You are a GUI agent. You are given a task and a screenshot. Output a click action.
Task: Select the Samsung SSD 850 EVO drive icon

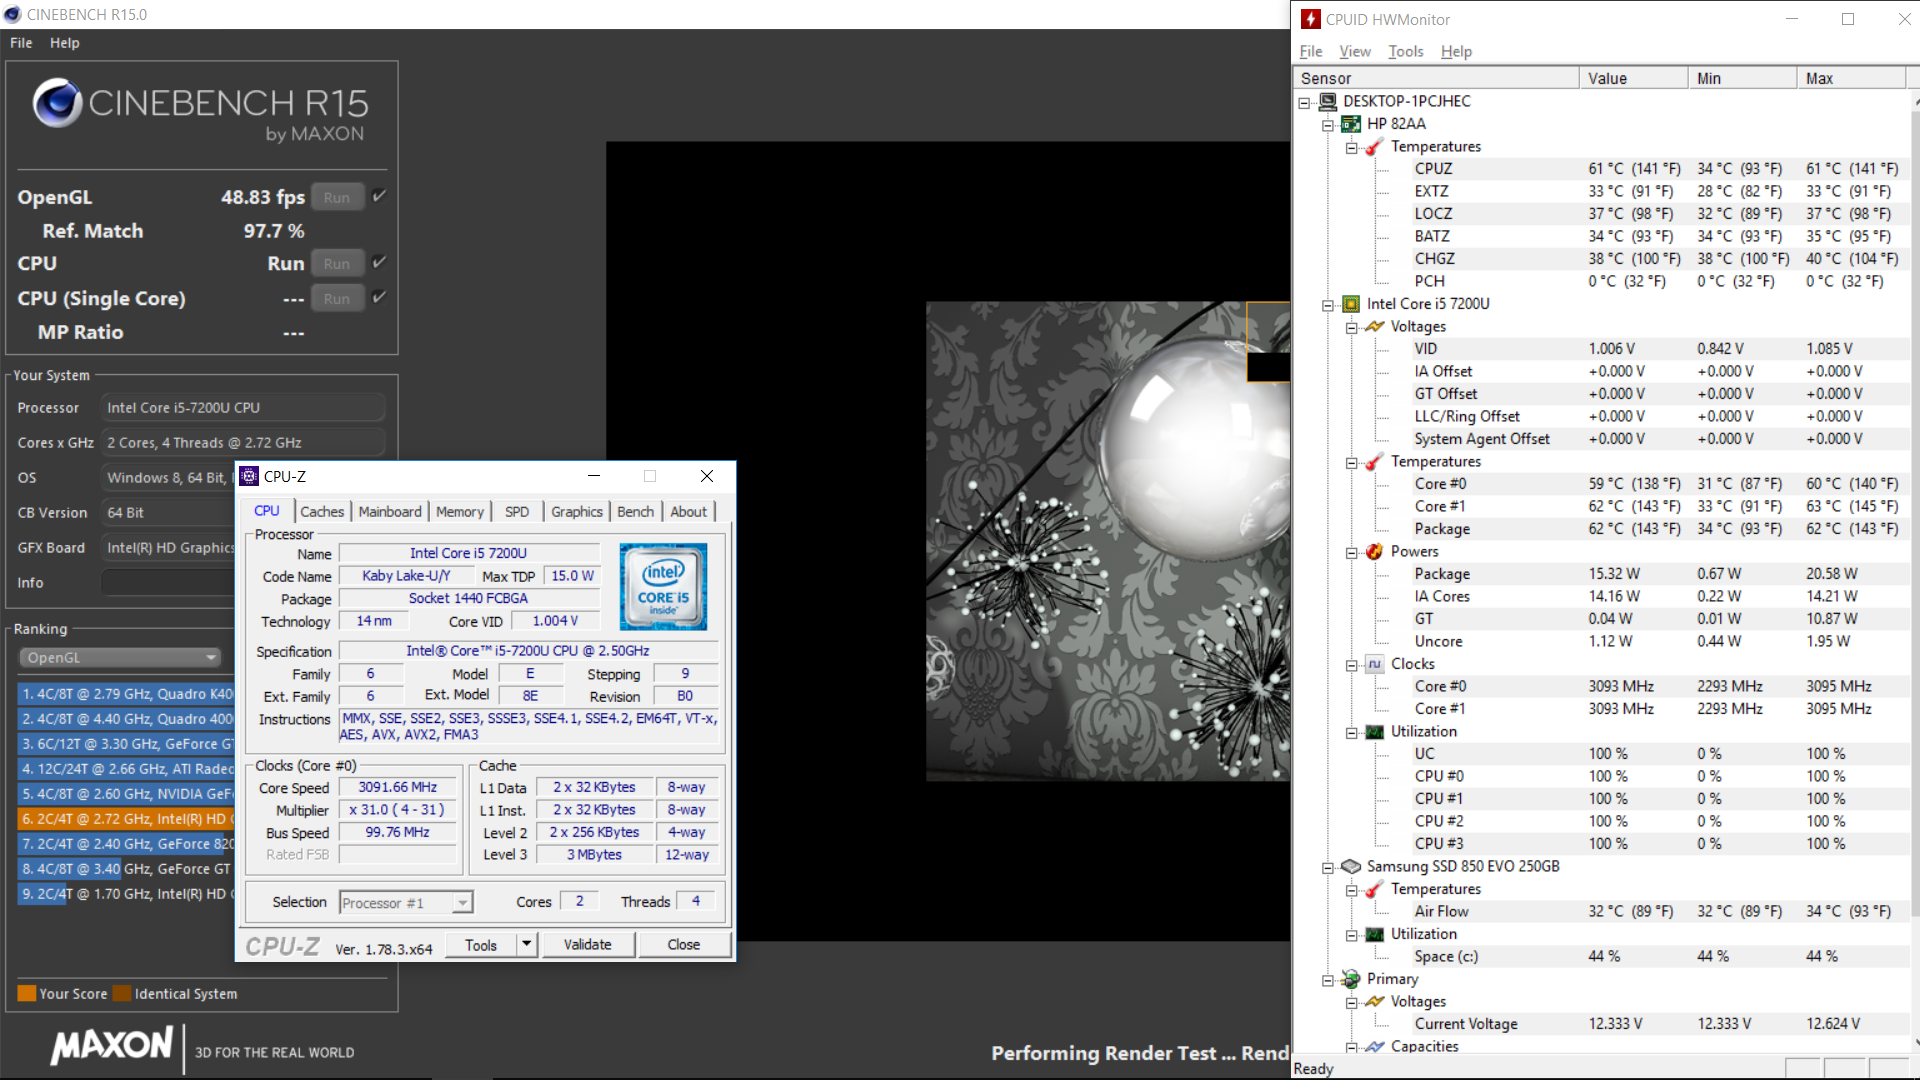(1351, 867)
